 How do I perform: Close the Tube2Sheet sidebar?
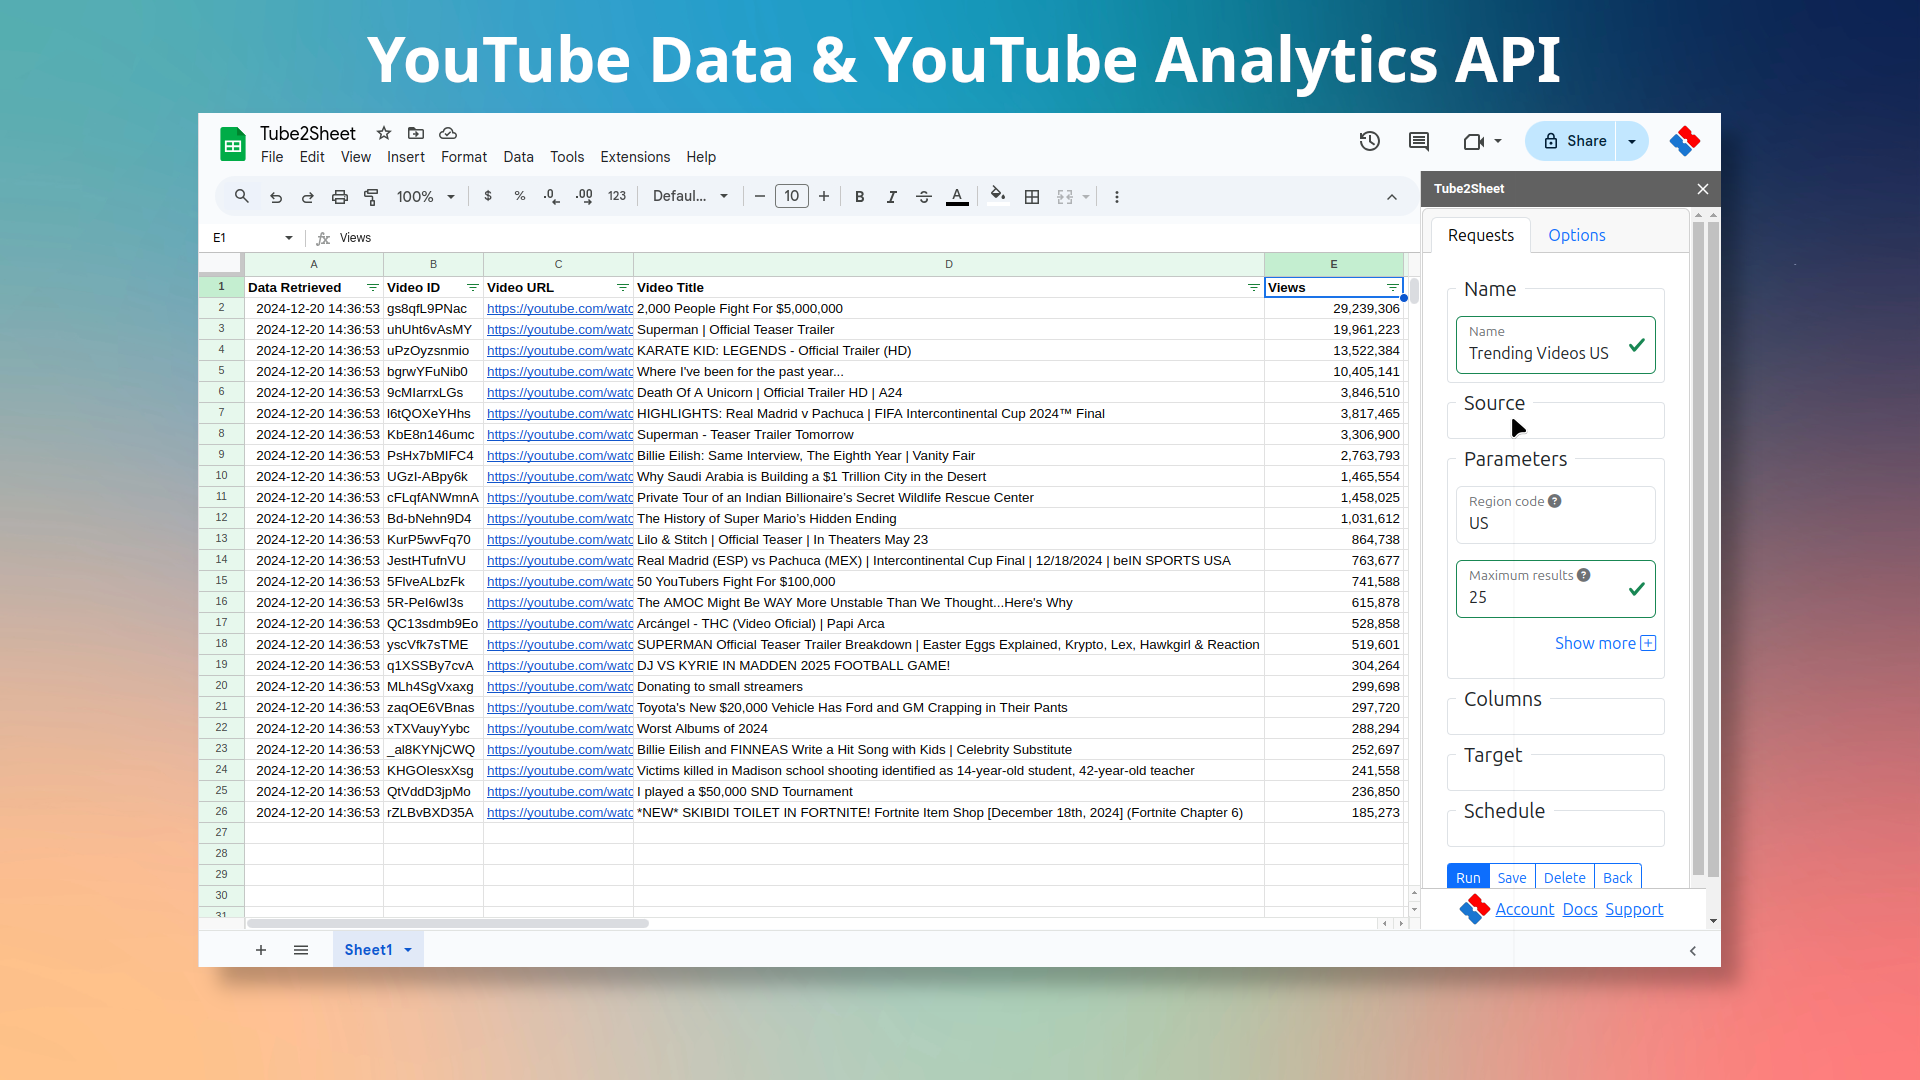[x=1703, y=189]
